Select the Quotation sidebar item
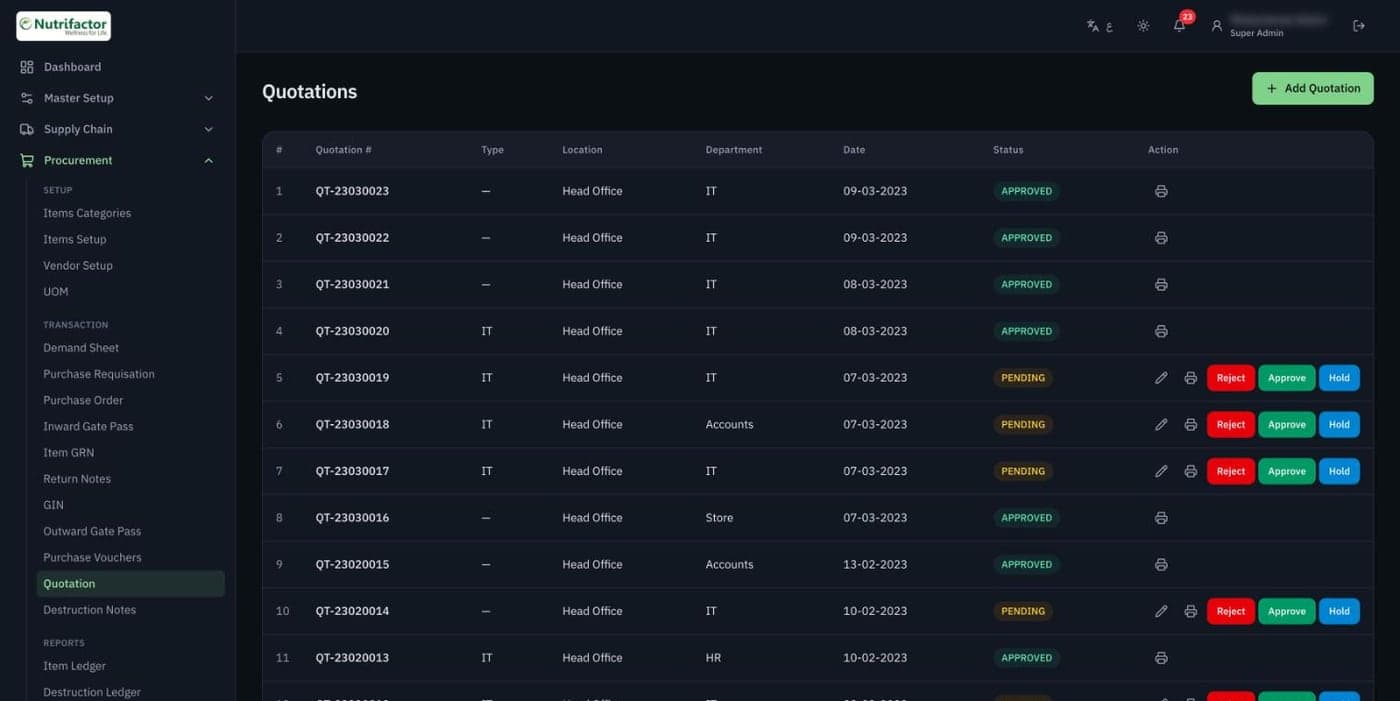This screenshot has width=1400, height=701. 131,584
